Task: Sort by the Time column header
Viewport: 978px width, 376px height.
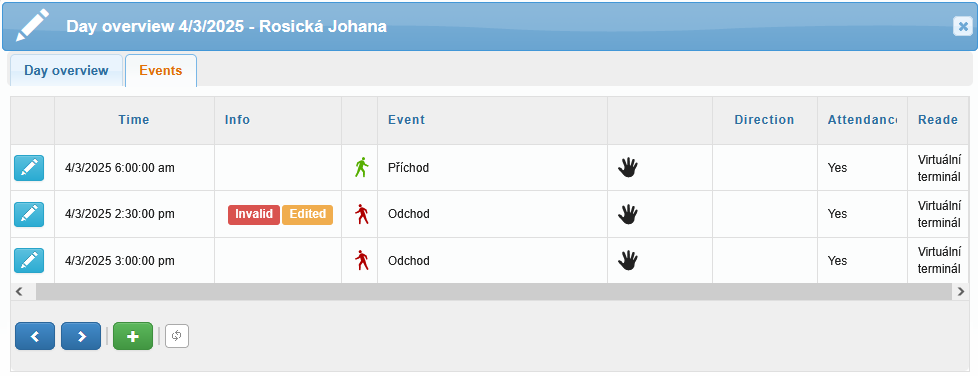Action: coord(134,120)
